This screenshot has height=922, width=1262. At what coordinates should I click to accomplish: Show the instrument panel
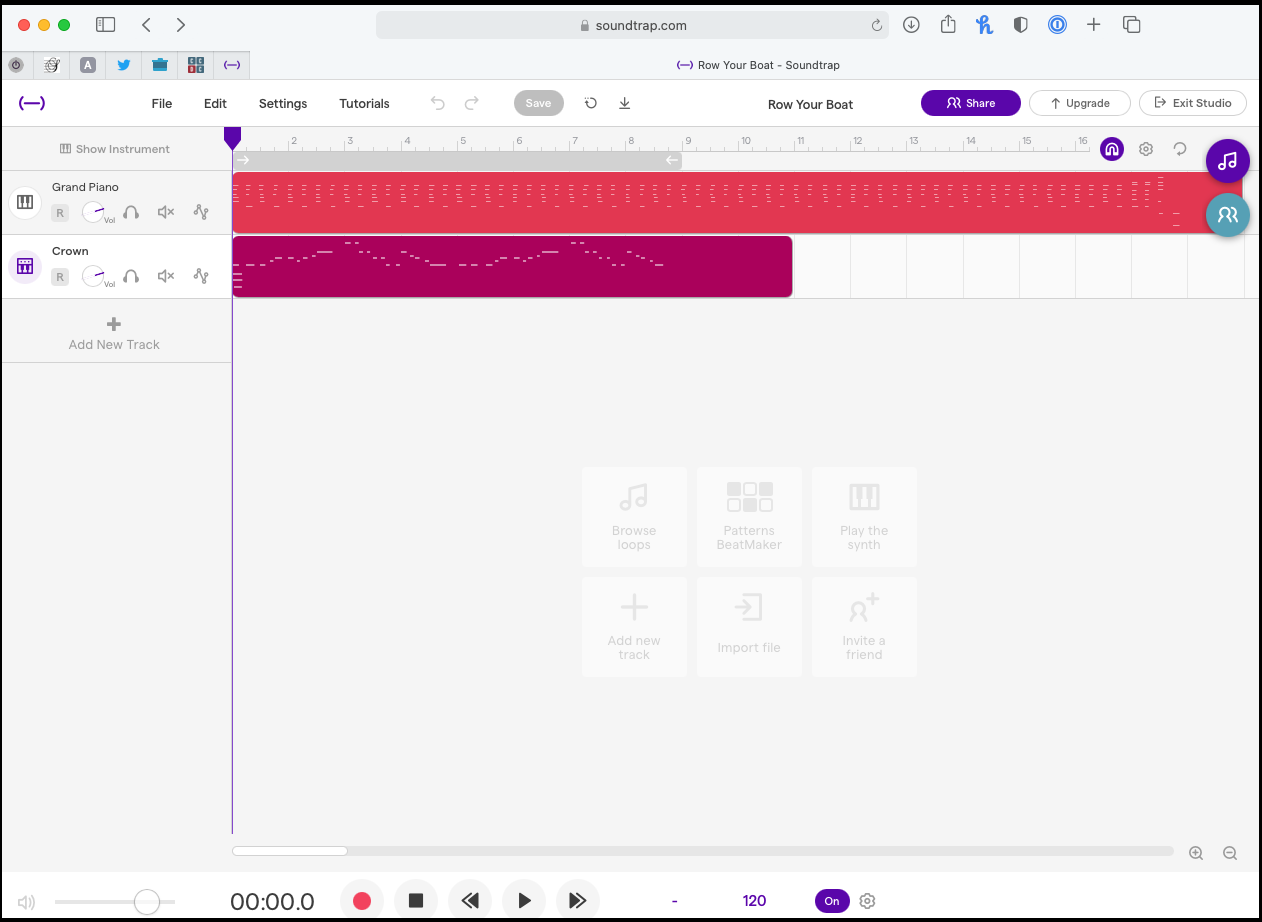pyautogui.click(x=115, y=149)
